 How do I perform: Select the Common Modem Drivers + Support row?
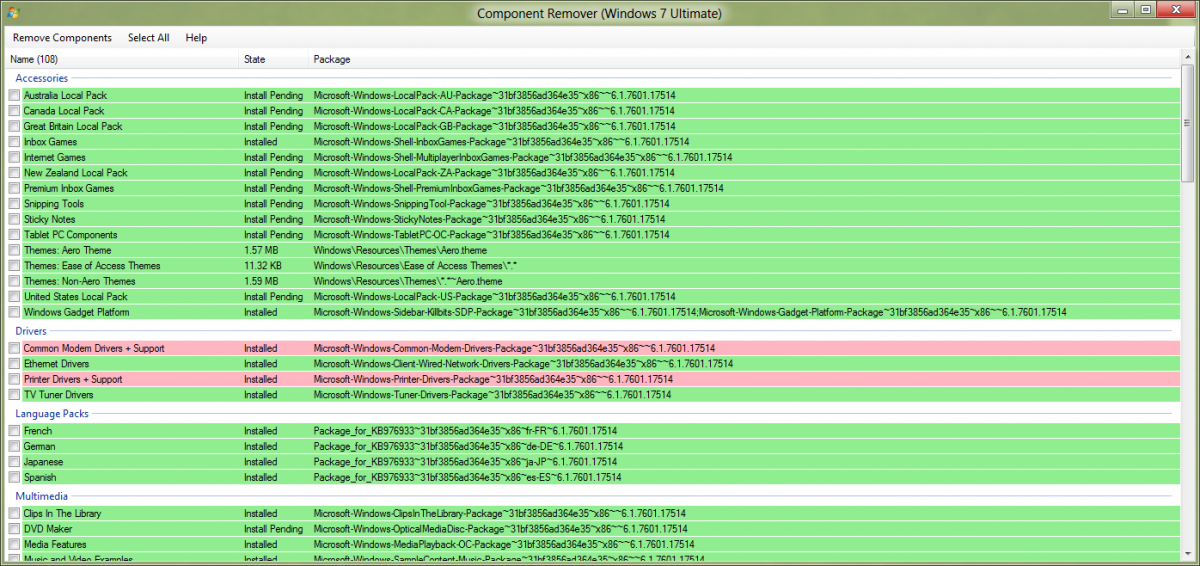pos(94,349)
